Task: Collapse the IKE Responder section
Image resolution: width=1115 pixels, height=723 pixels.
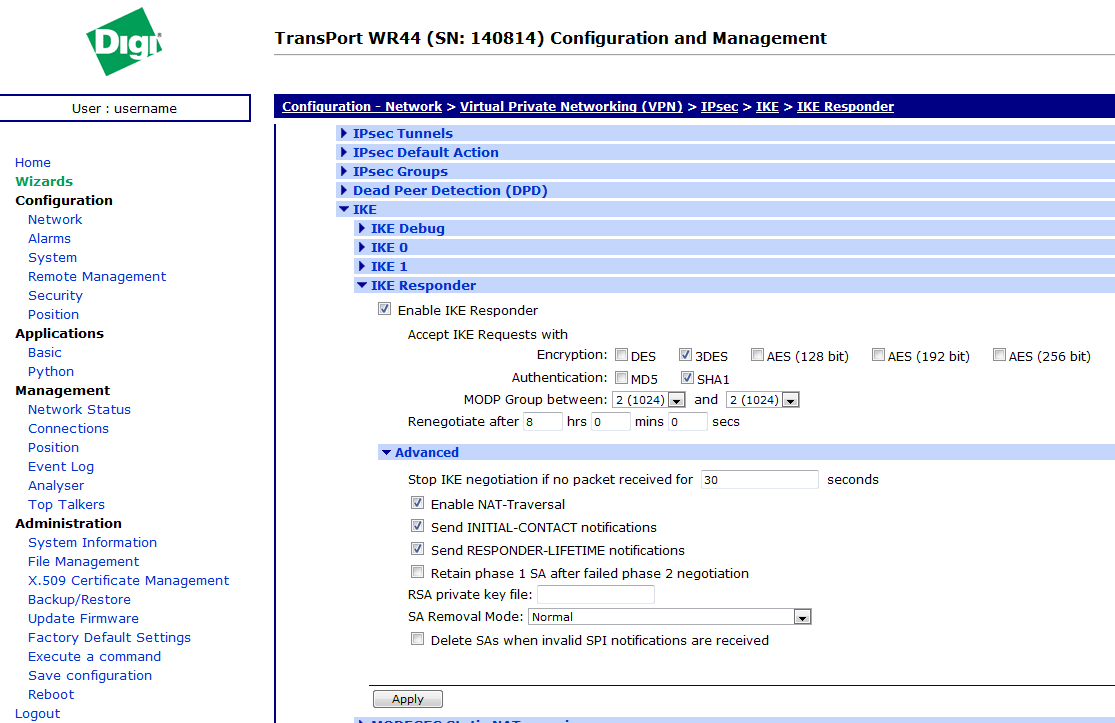Action: [422, 285]
